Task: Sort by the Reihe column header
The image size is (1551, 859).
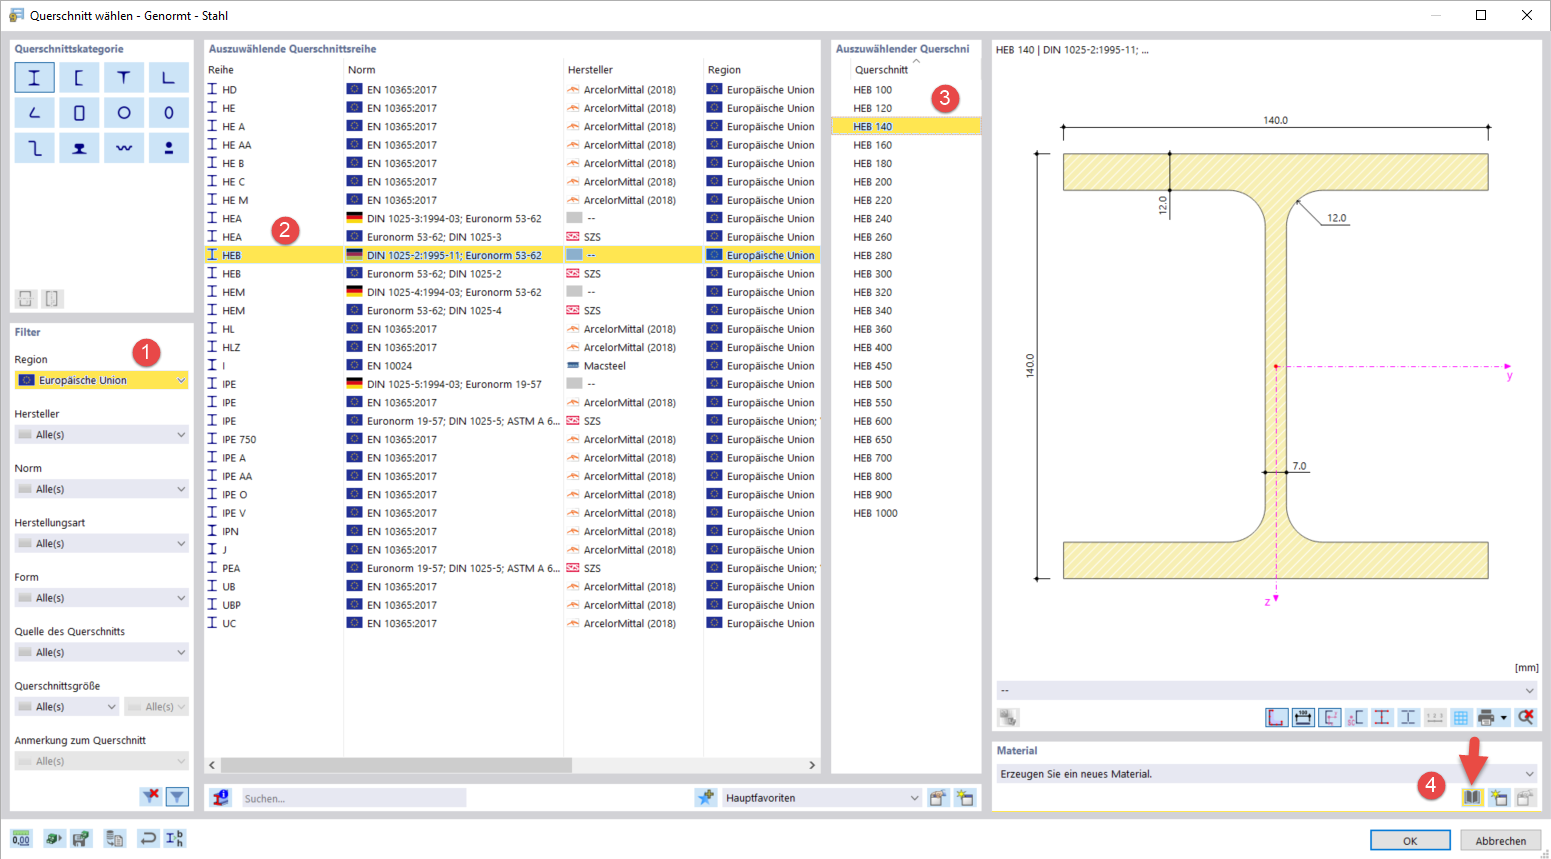Action: (221, 70)
